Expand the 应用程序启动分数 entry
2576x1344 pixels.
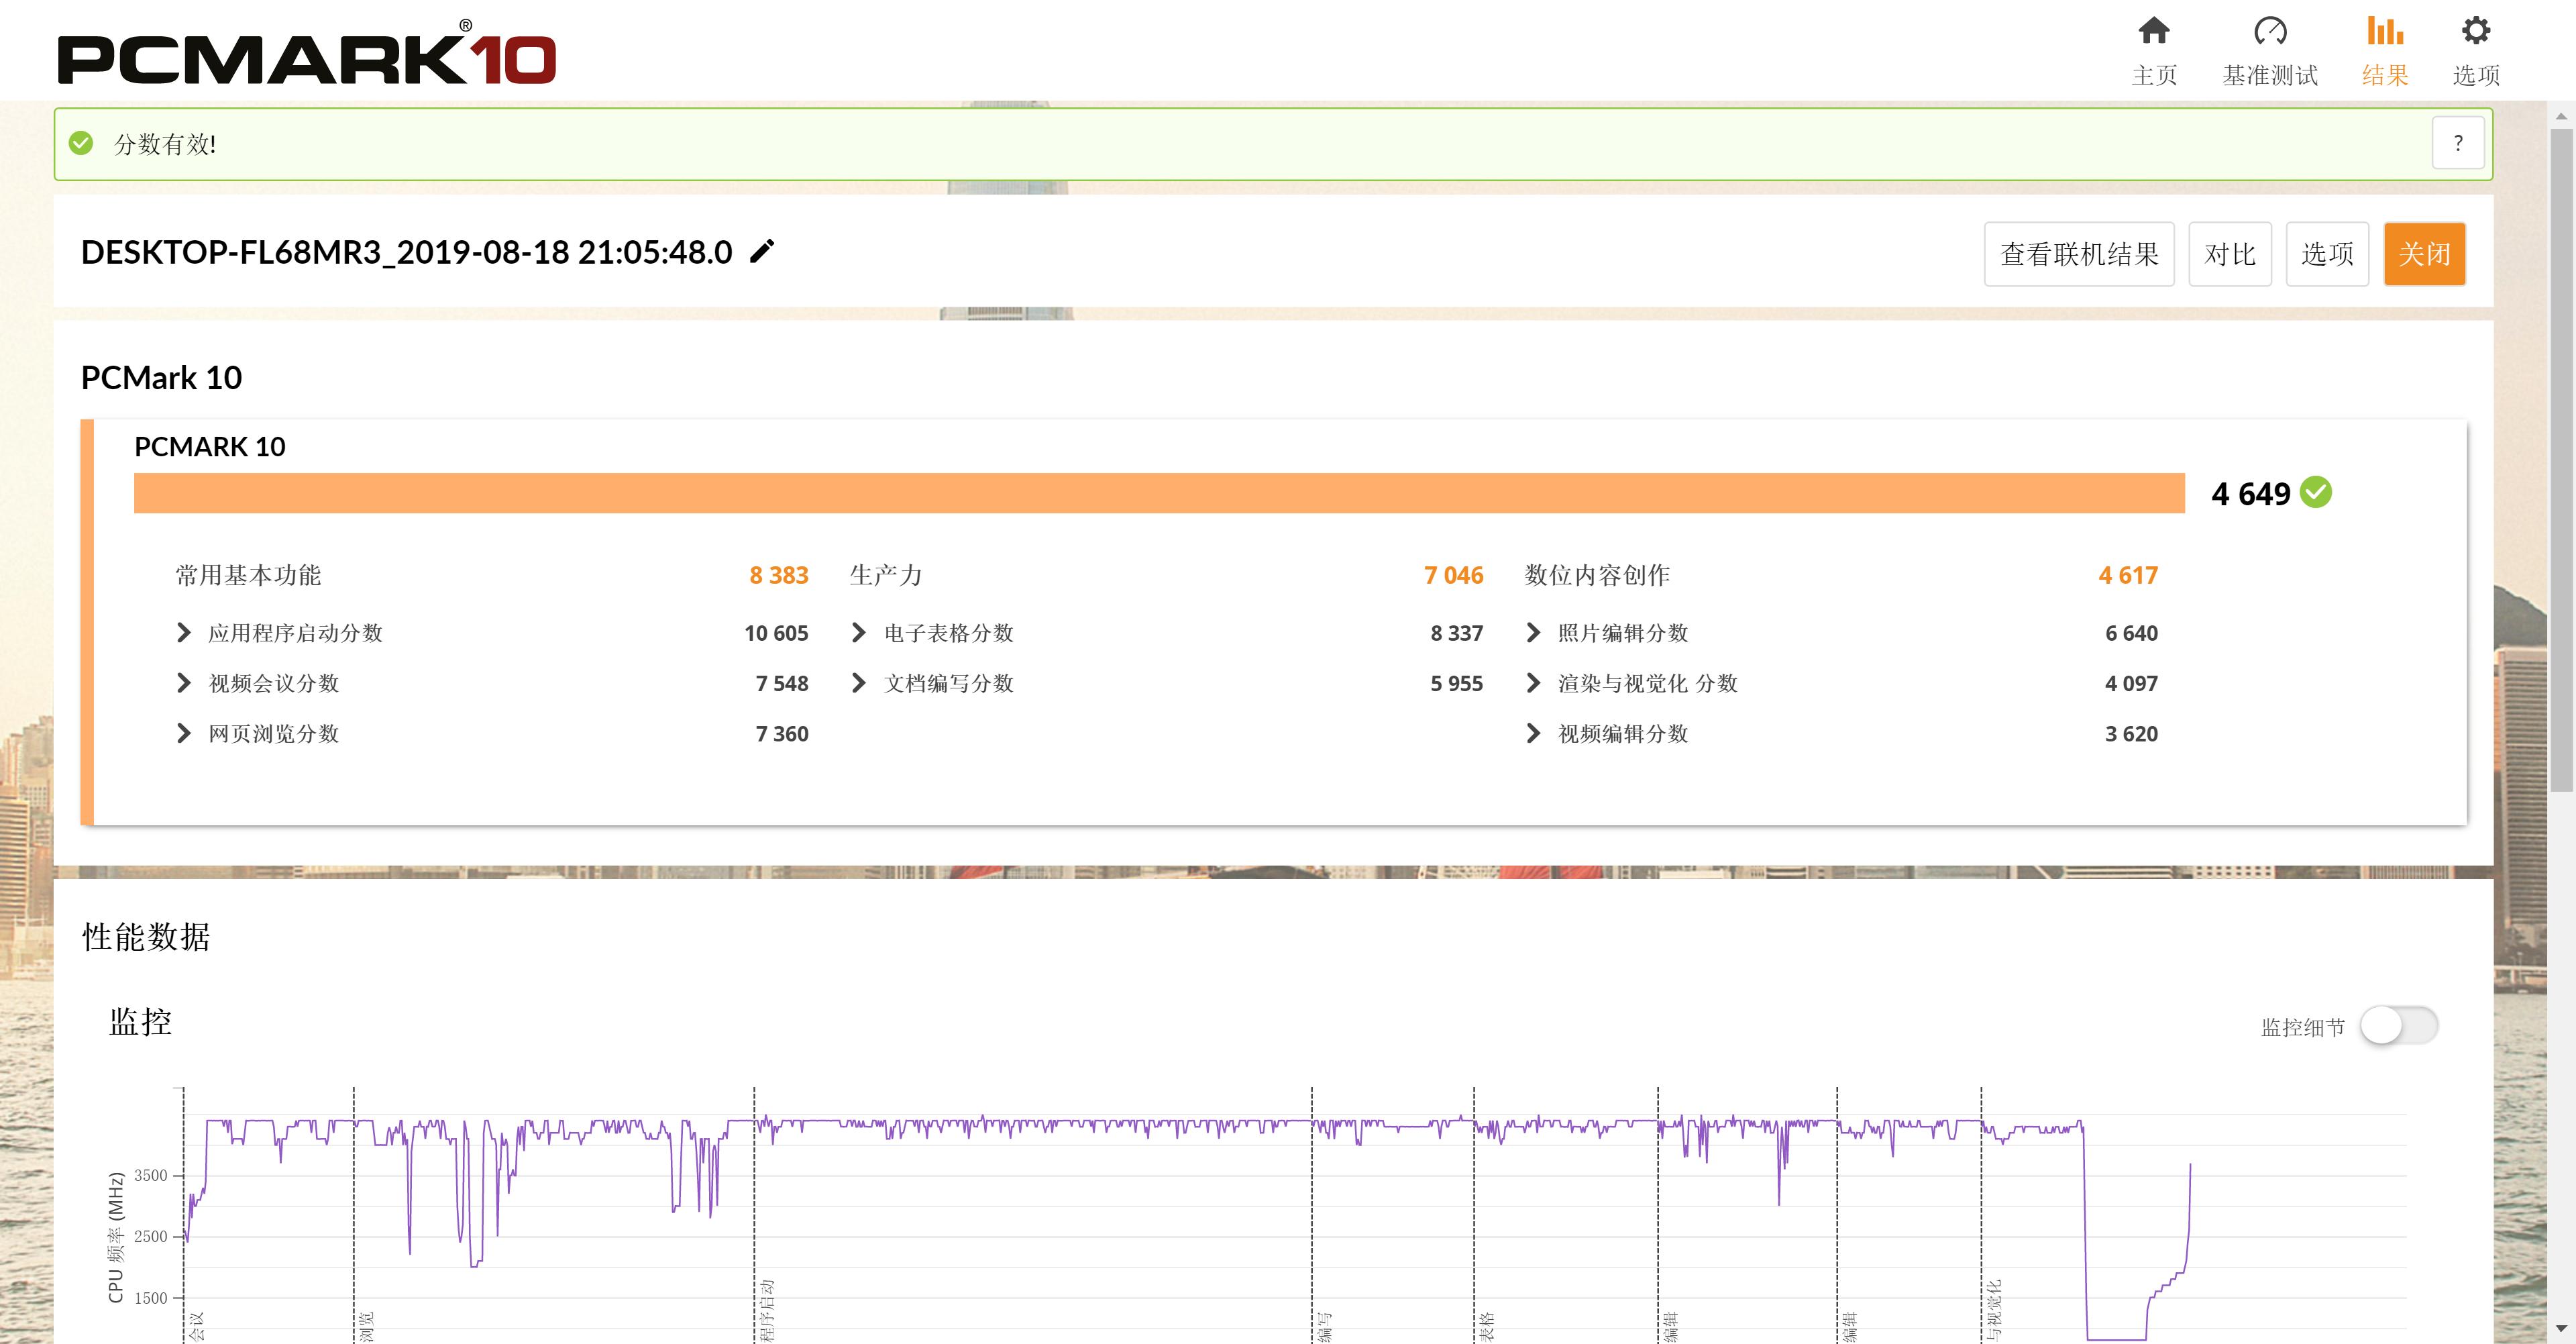click(184, 632)
